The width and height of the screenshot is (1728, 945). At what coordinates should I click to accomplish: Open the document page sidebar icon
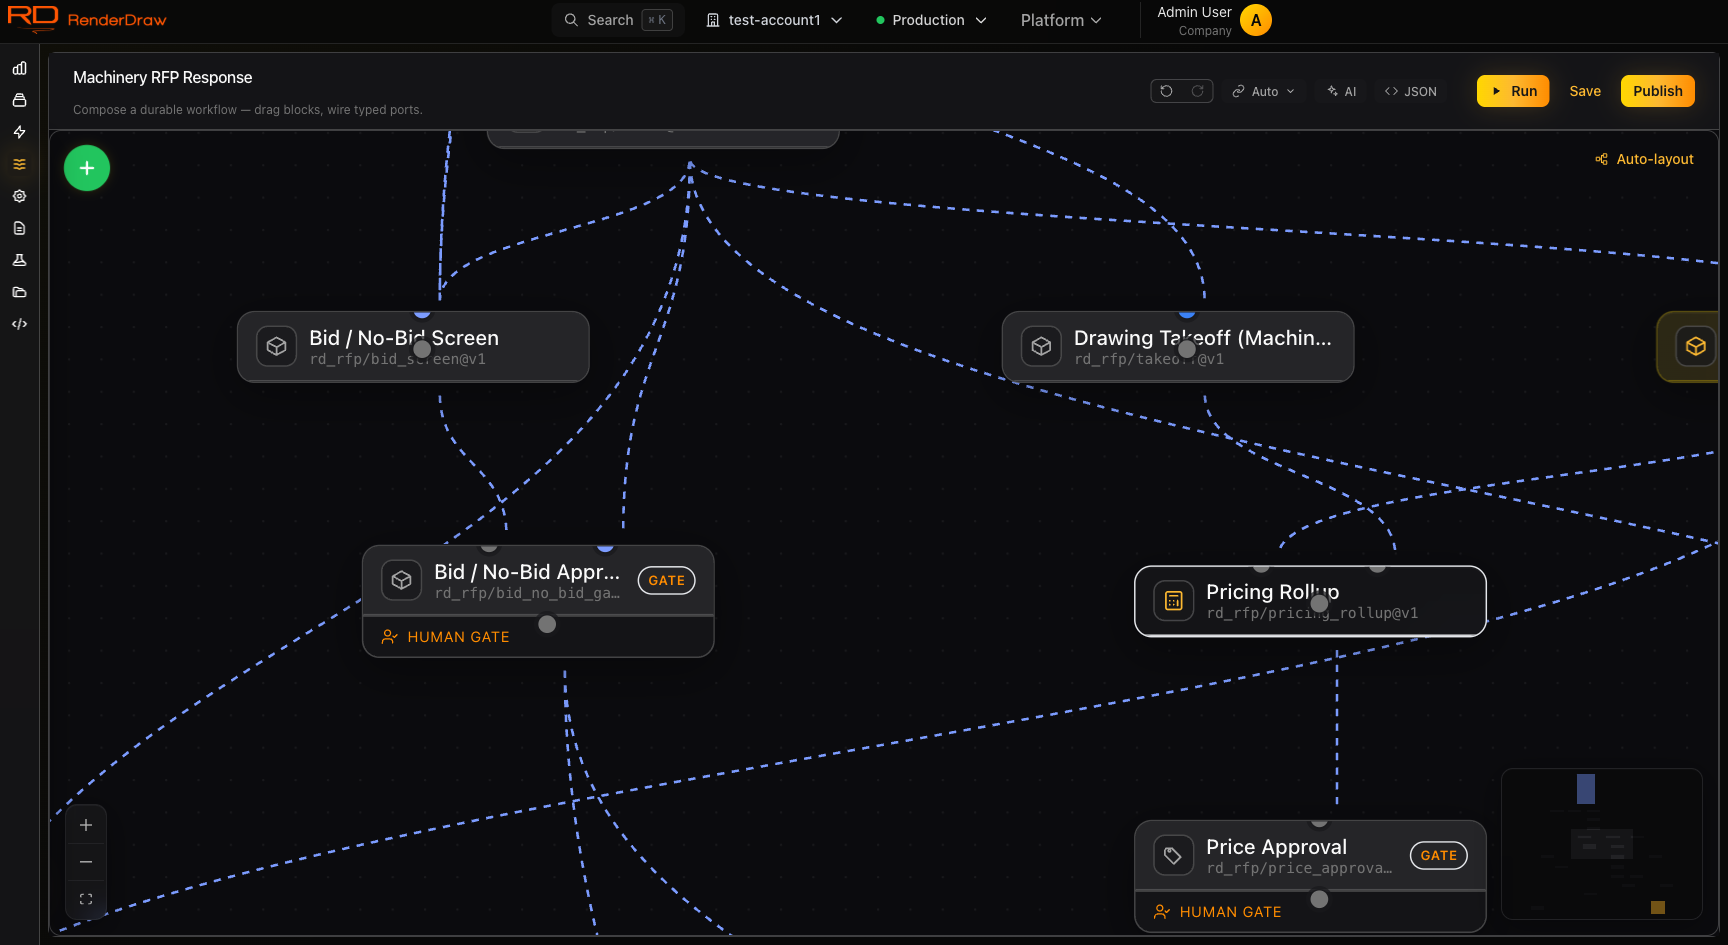coord(19,228)
